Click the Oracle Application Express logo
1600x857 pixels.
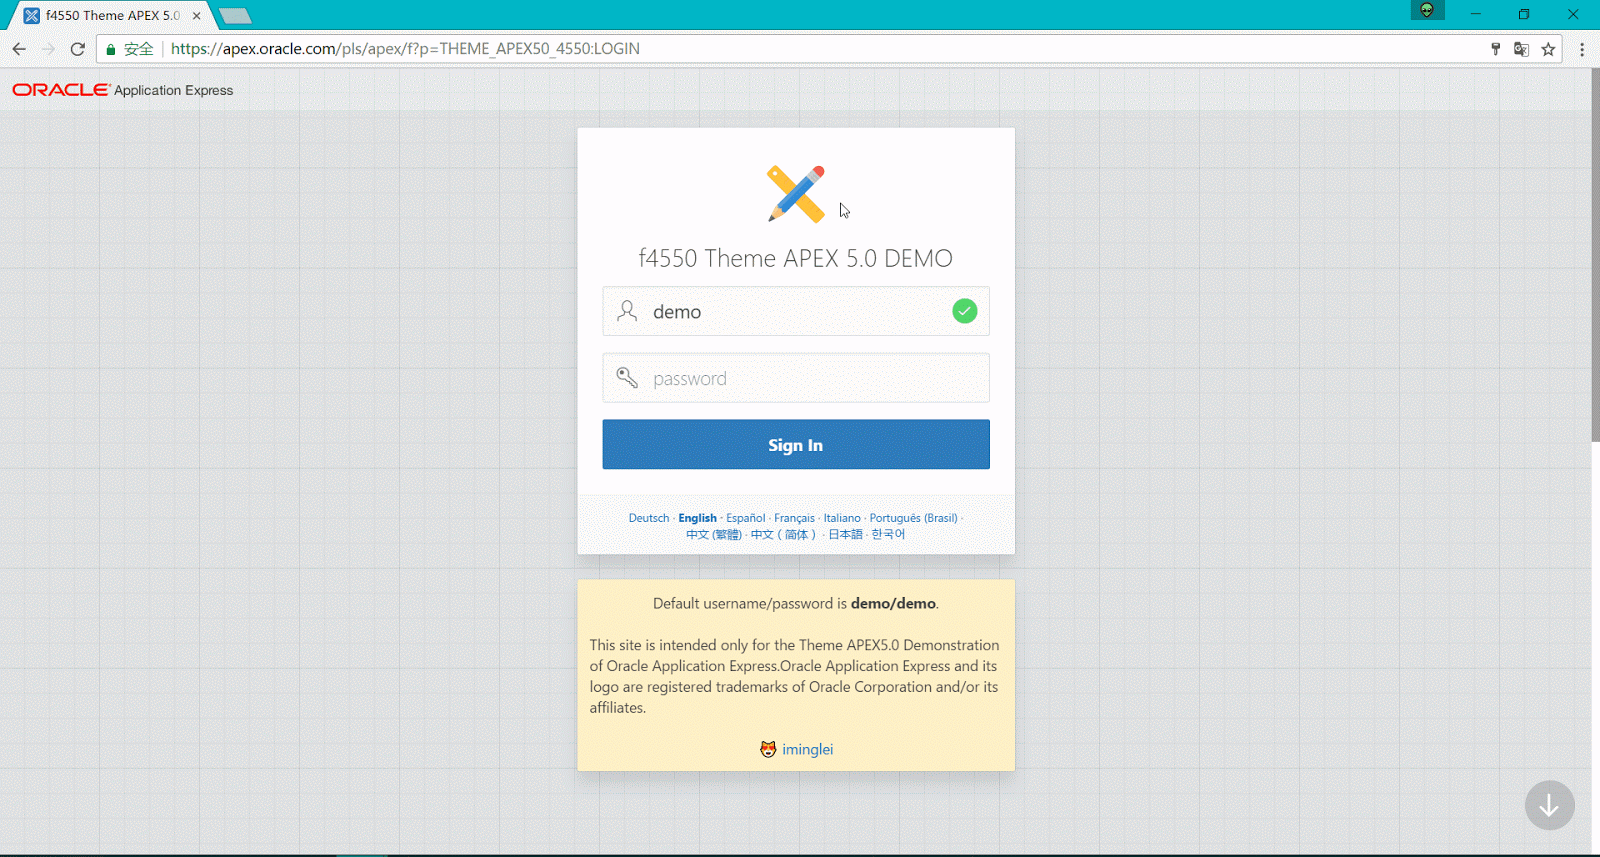[x=122, y=90]
